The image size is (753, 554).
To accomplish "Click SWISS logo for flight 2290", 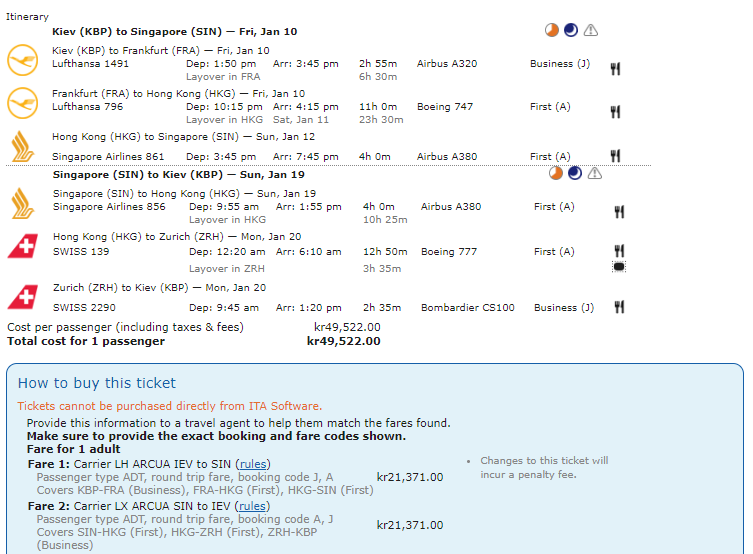I will 21,297.
